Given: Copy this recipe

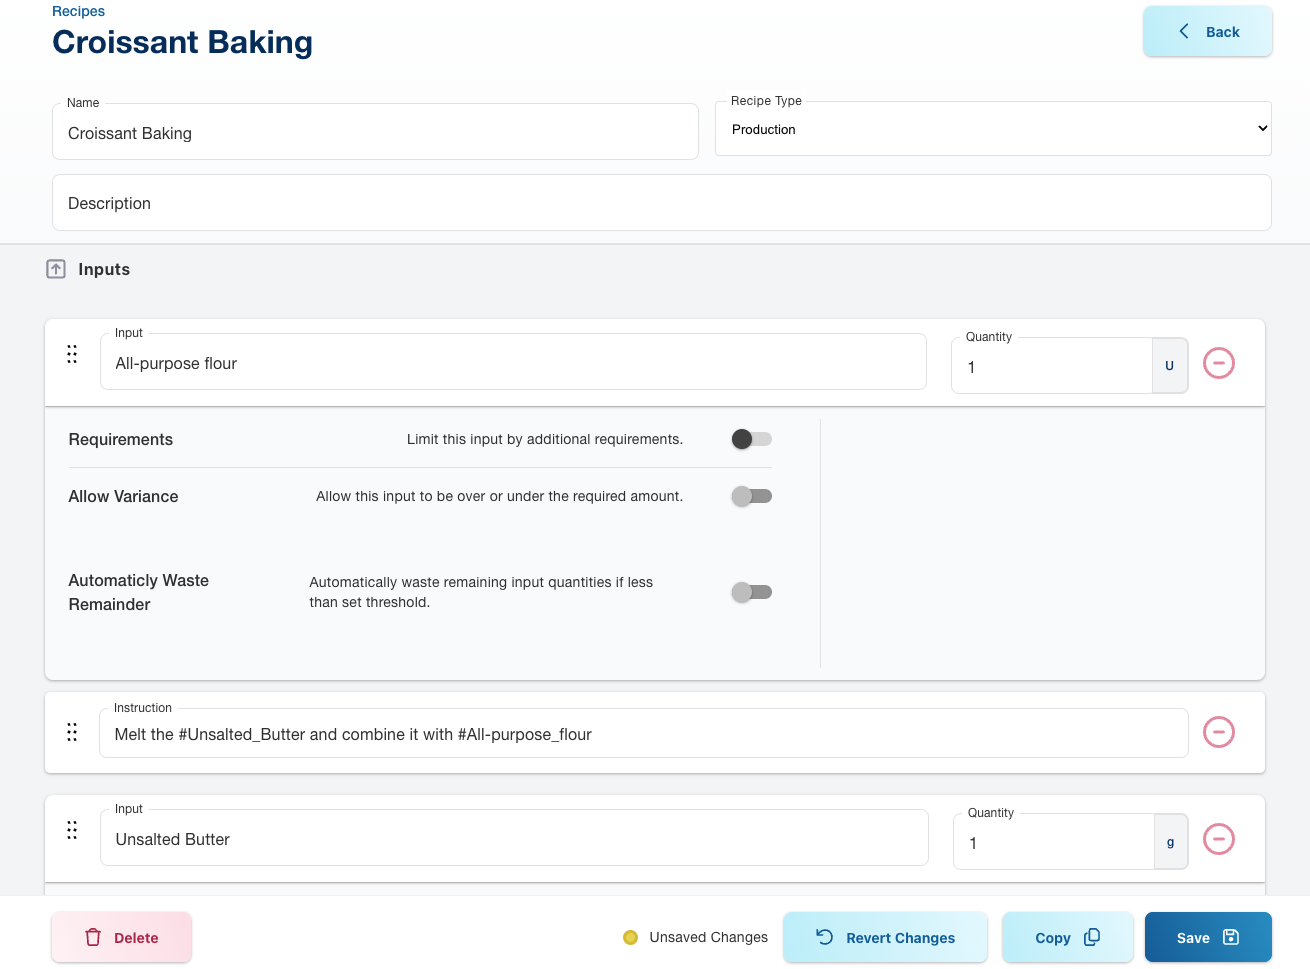Looking at the screenshot, I should tap(1067, 937).
